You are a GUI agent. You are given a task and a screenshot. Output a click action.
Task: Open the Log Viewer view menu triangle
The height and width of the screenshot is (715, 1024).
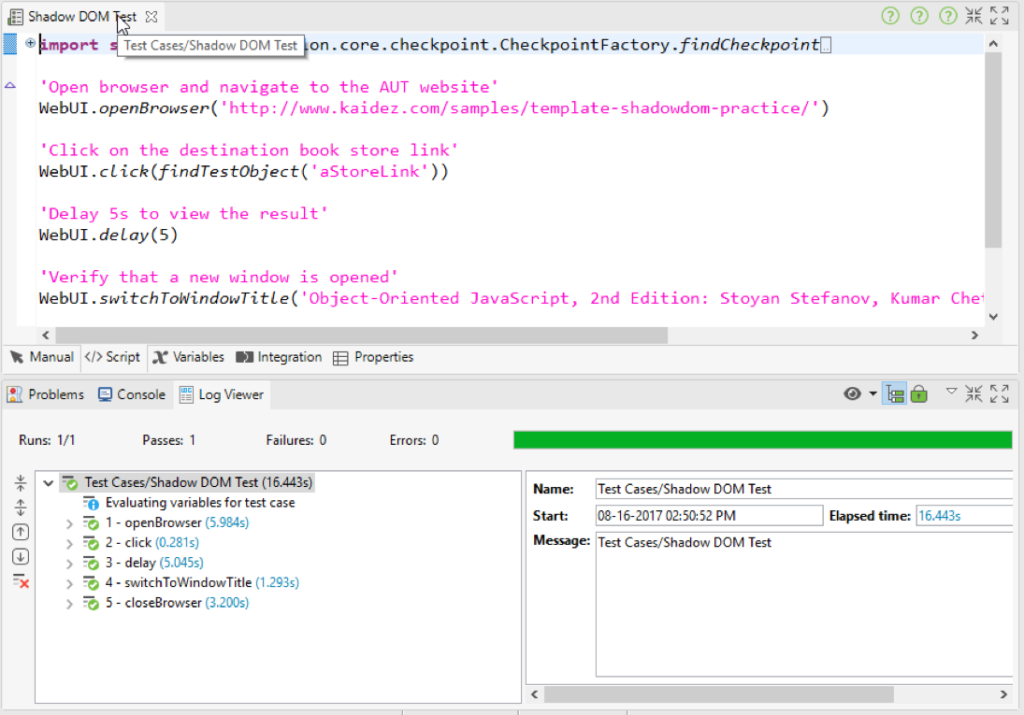(952, 391)
